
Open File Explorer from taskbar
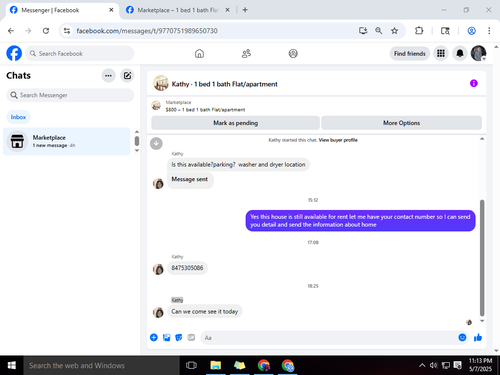216,366
